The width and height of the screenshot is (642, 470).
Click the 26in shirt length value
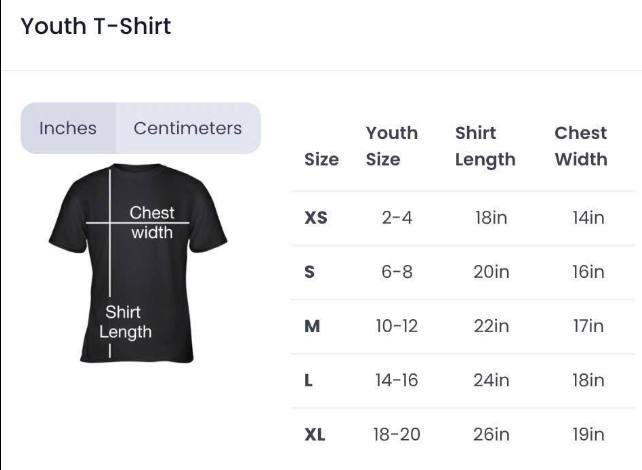click(x=491, y=434)
